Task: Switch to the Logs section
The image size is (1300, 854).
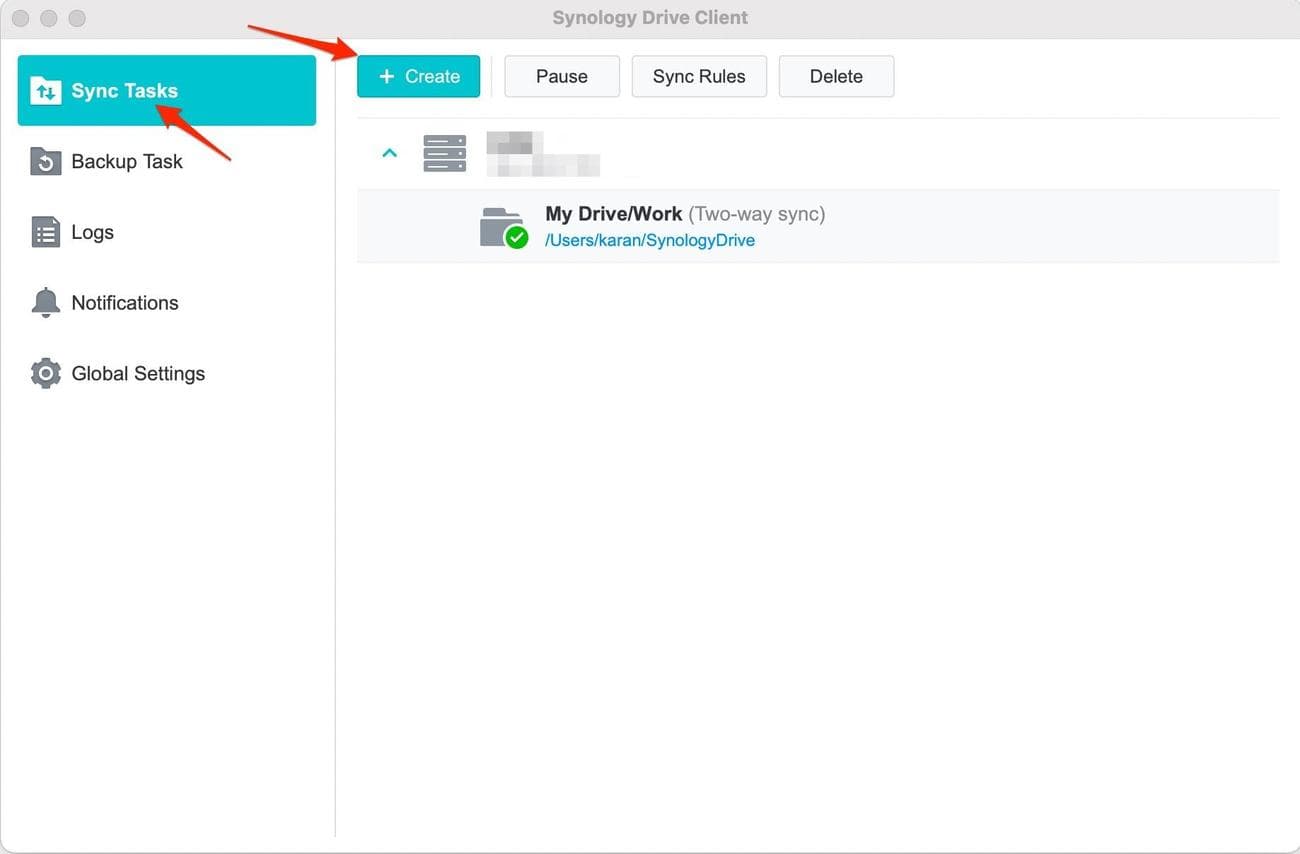Action: pyautogui.click(x=92, y=231)
